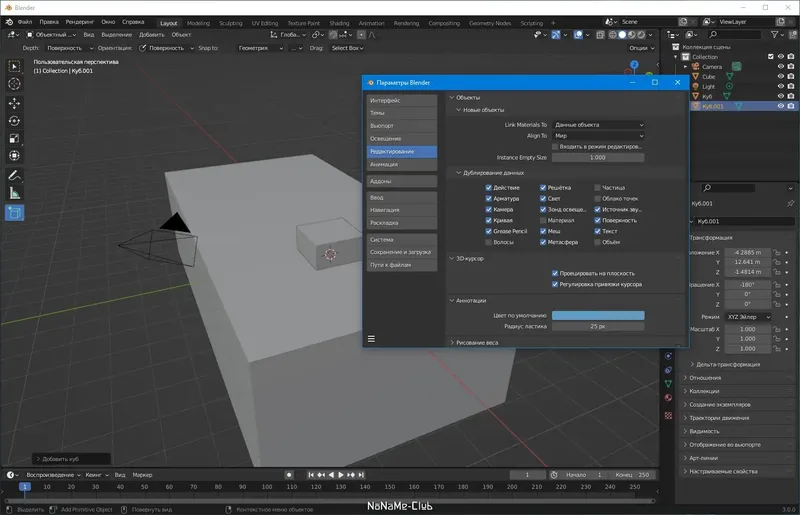Select the Move tool in the viewport toolbar

(x=15, y=102)
